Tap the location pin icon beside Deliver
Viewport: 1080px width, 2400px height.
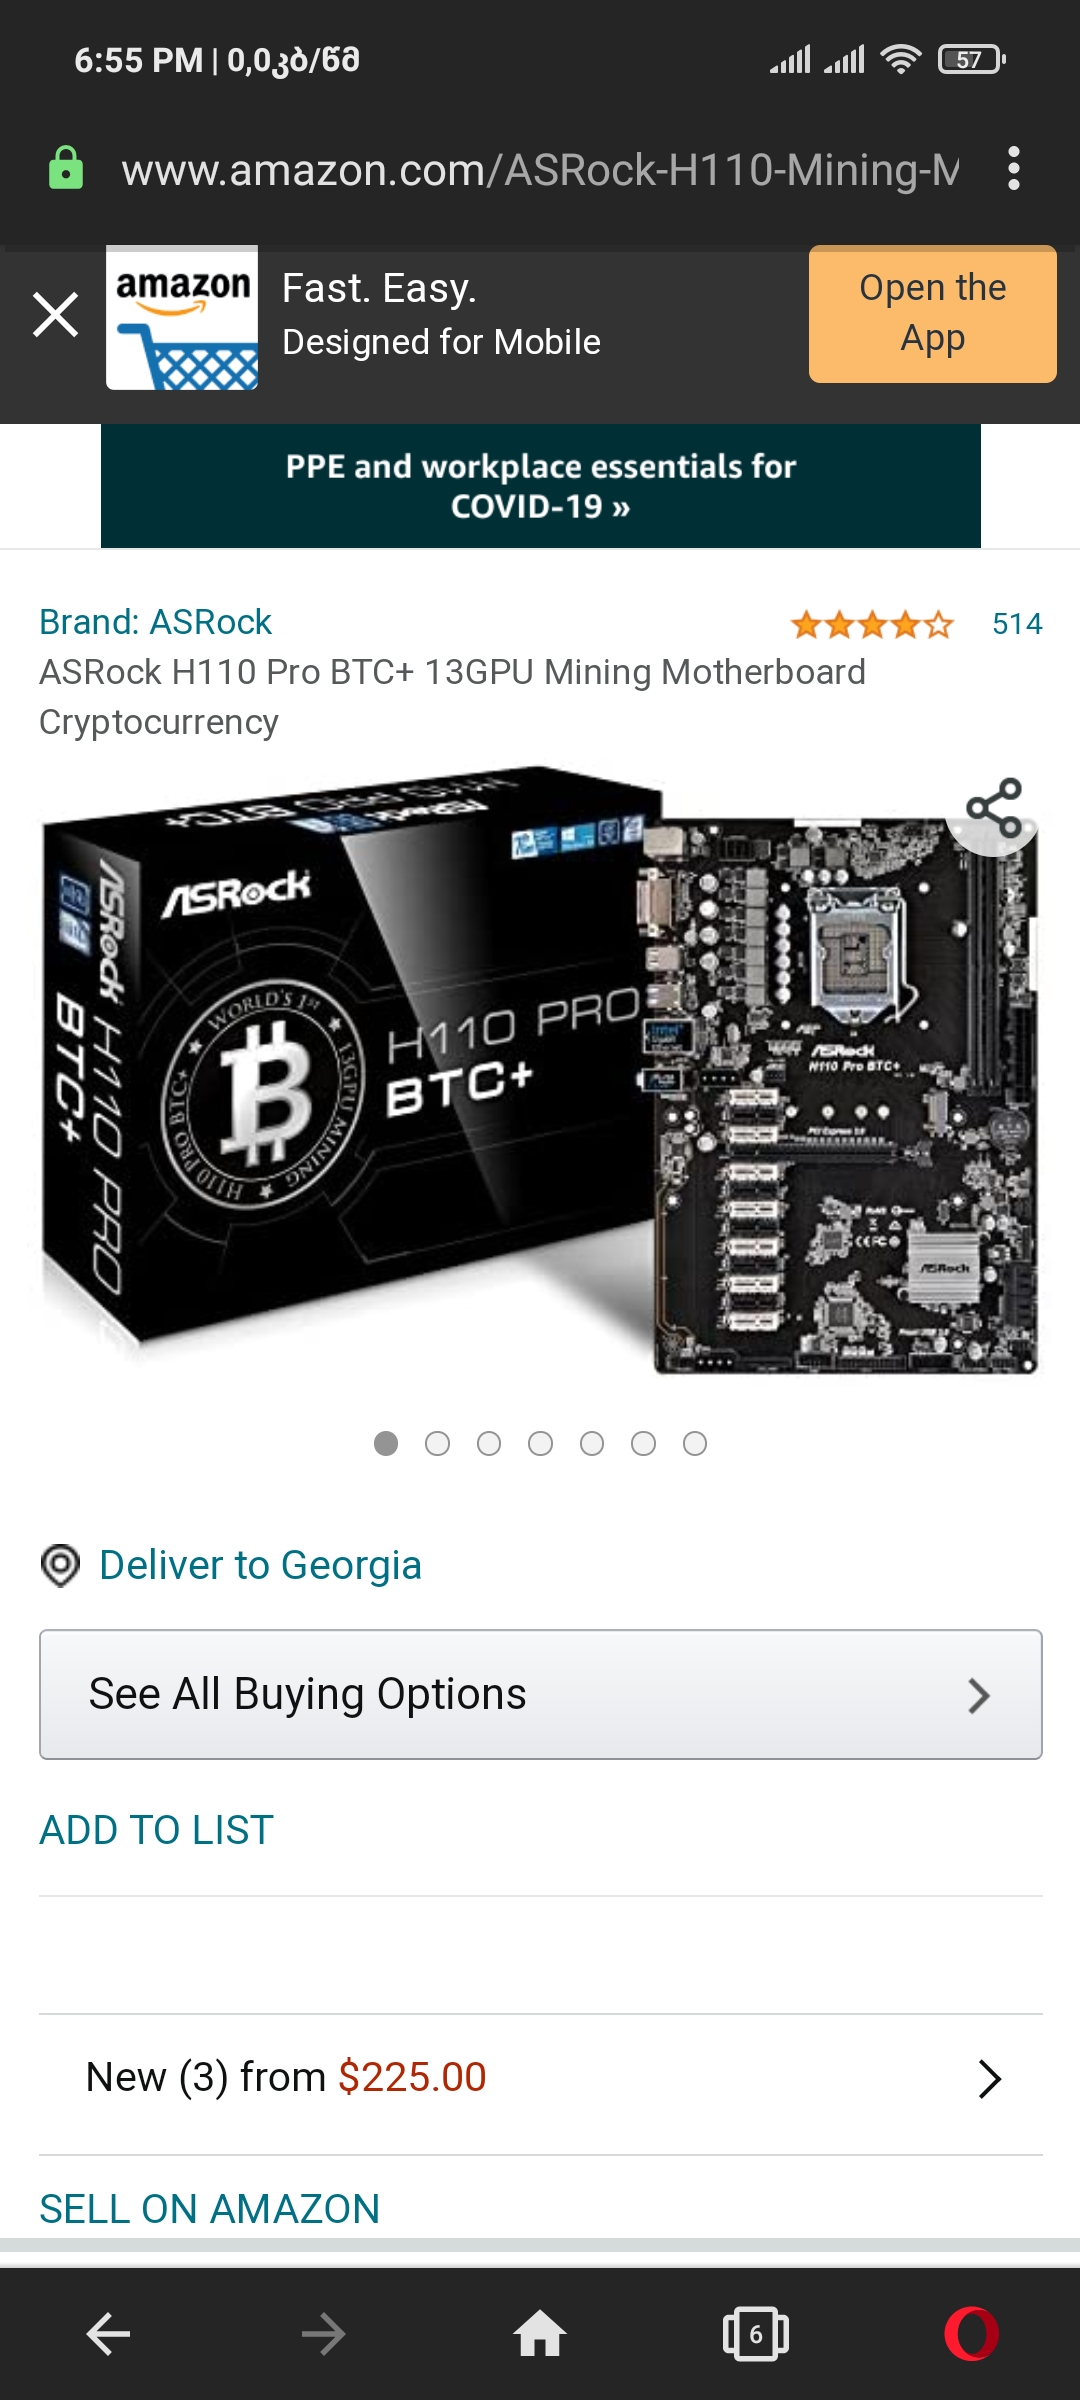coord(60,1565)
